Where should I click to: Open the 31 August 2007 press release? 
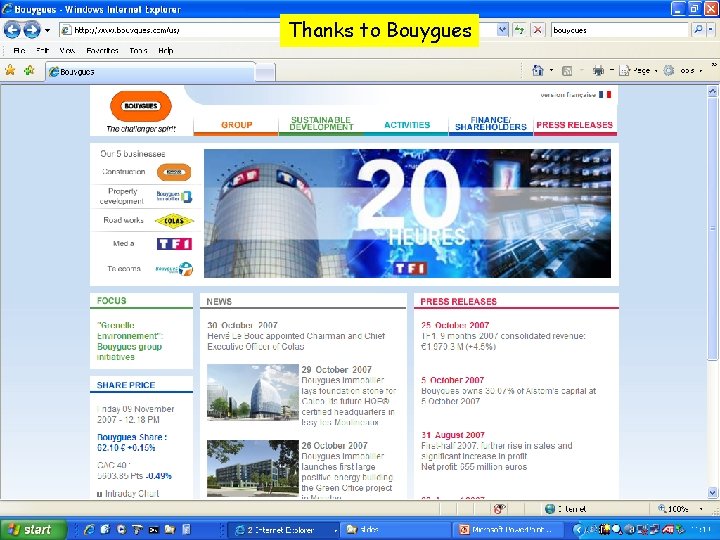[497, 450]
